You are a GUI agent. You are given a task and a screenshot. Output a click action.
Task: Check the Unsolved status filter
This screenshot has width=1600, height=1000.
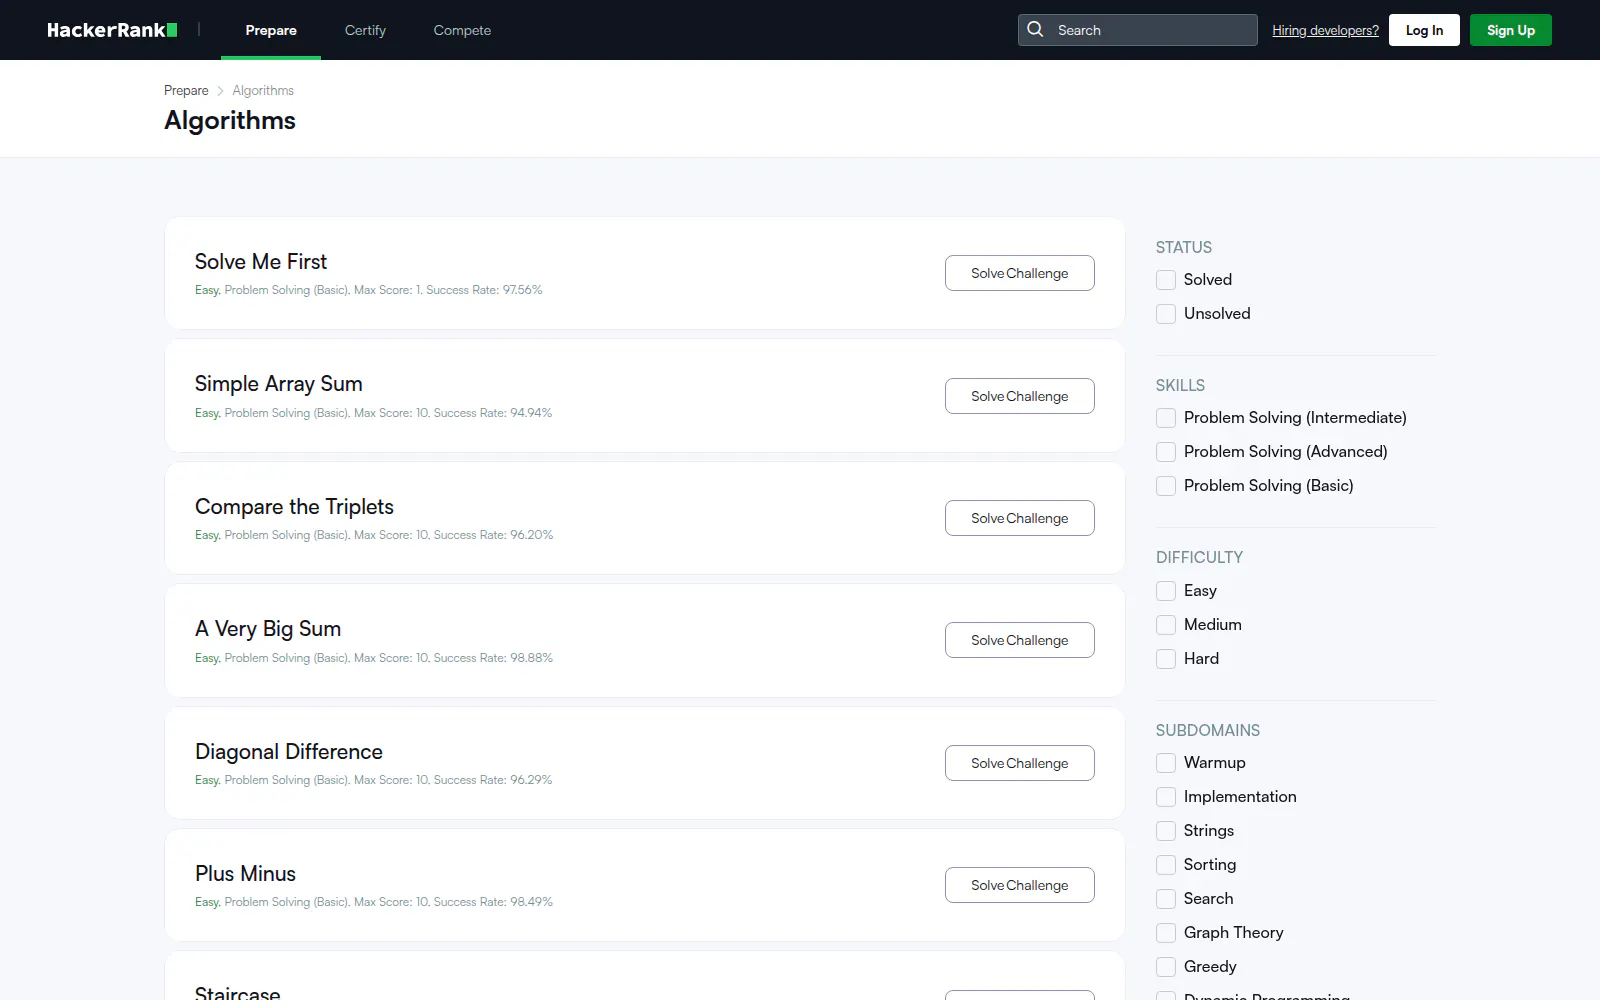click(1166, 314)
